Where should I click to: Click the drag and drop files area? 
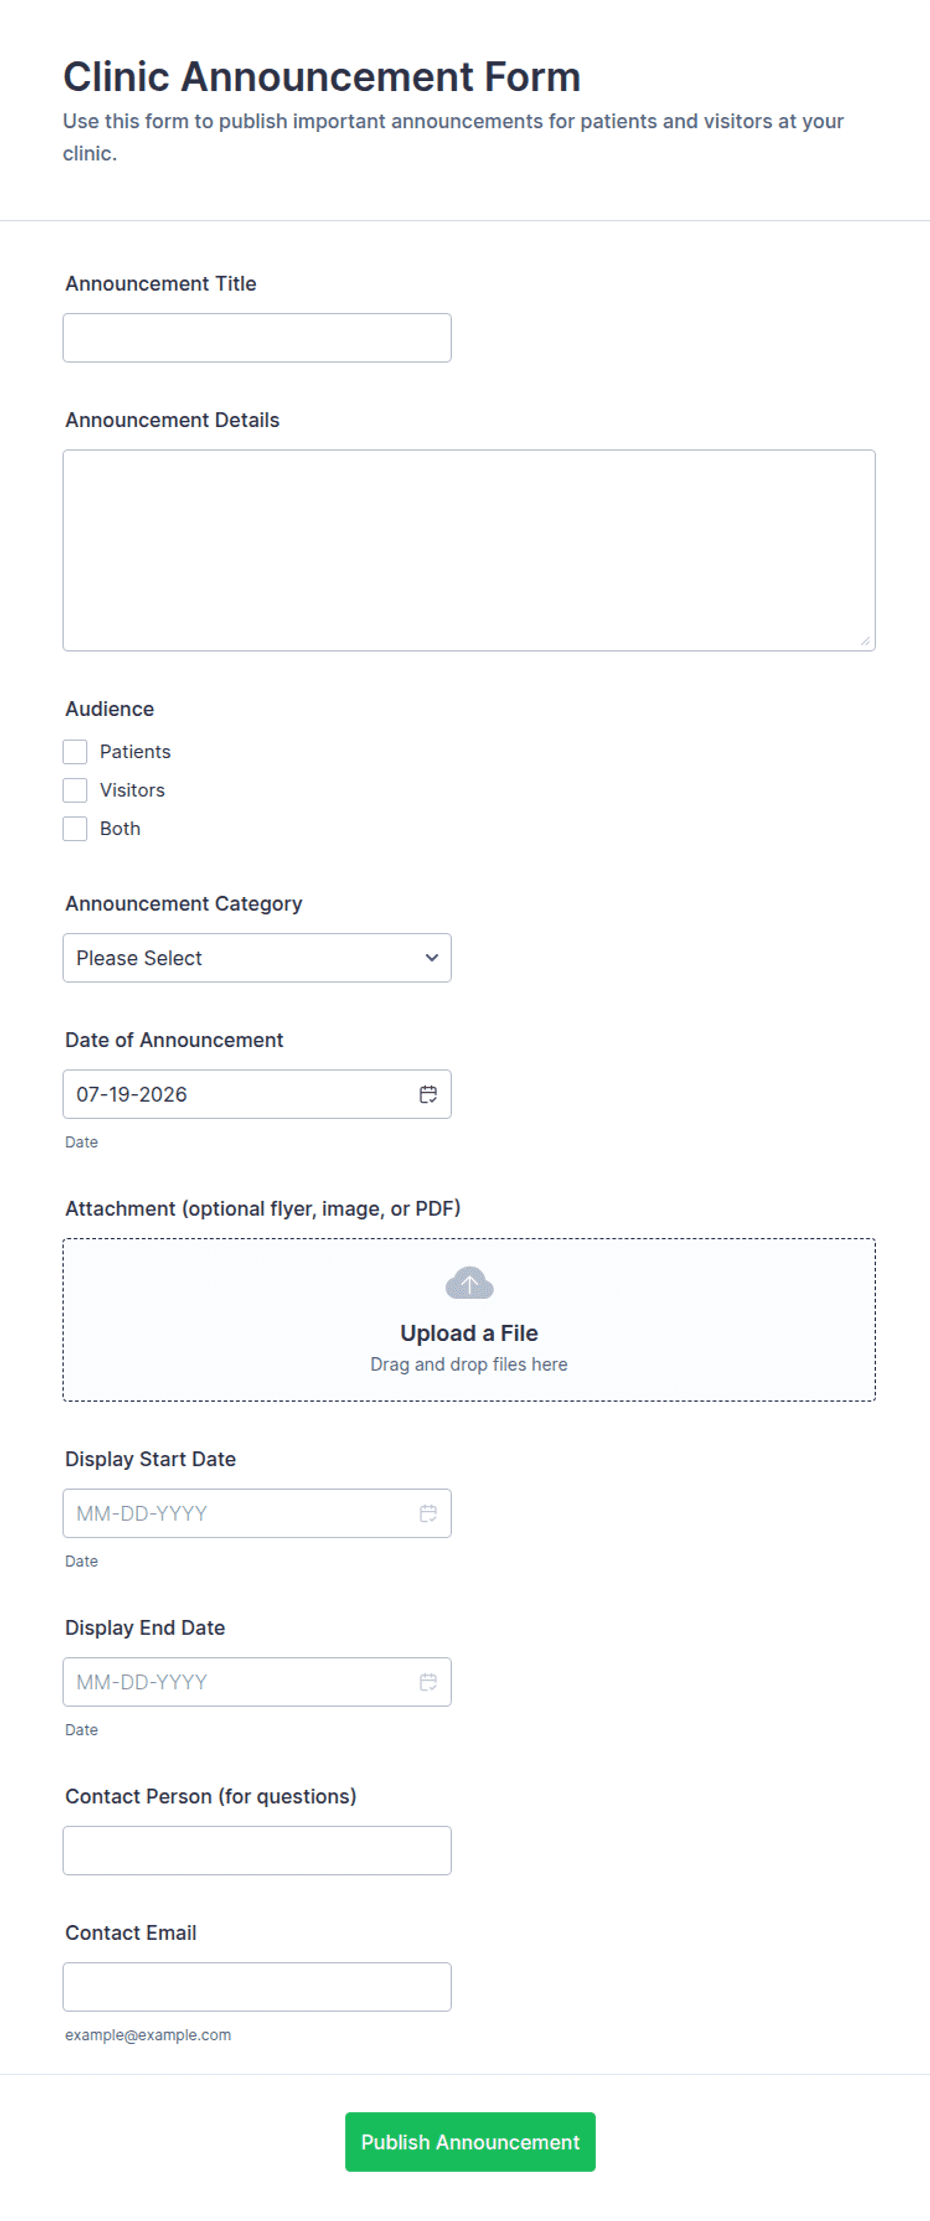click(469, 1320)
